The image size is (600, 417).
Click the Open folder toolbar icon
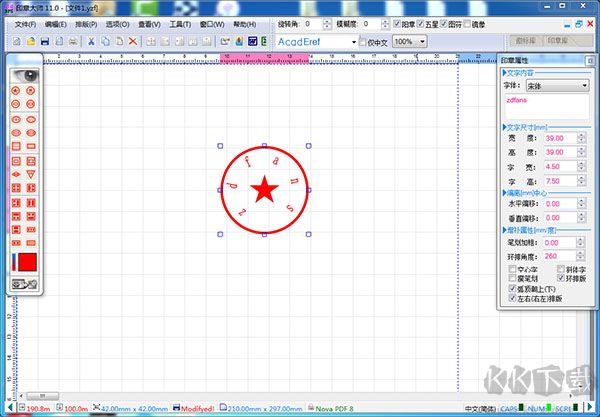[31, 41]
